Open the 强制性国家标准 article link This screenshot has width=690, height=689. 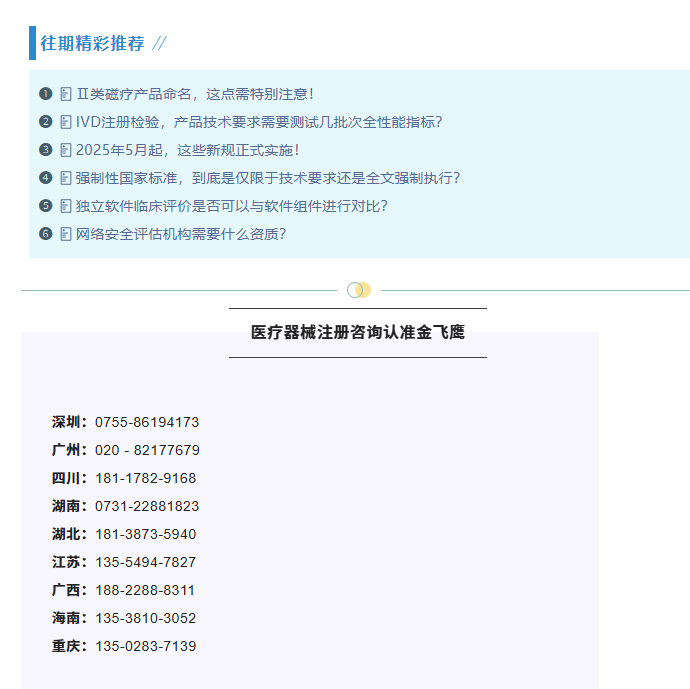(268, 178)
